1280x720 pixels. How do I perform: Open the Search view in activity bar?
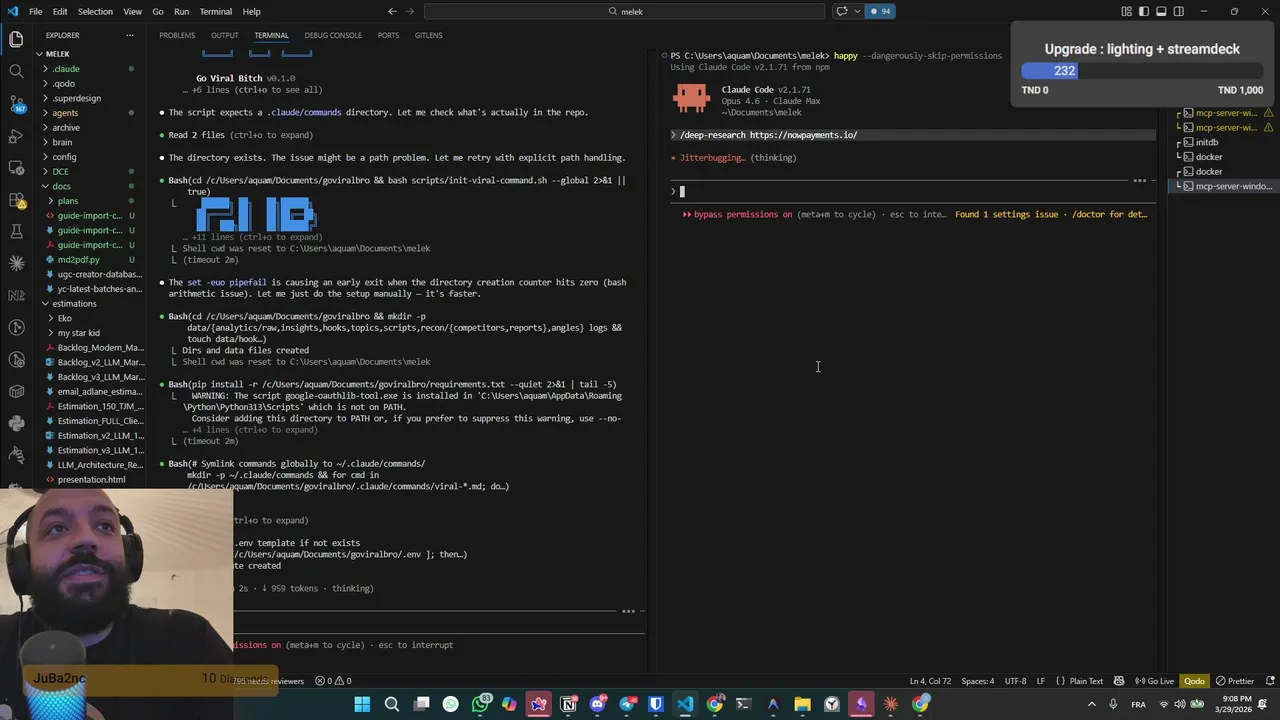coord(16,71)
